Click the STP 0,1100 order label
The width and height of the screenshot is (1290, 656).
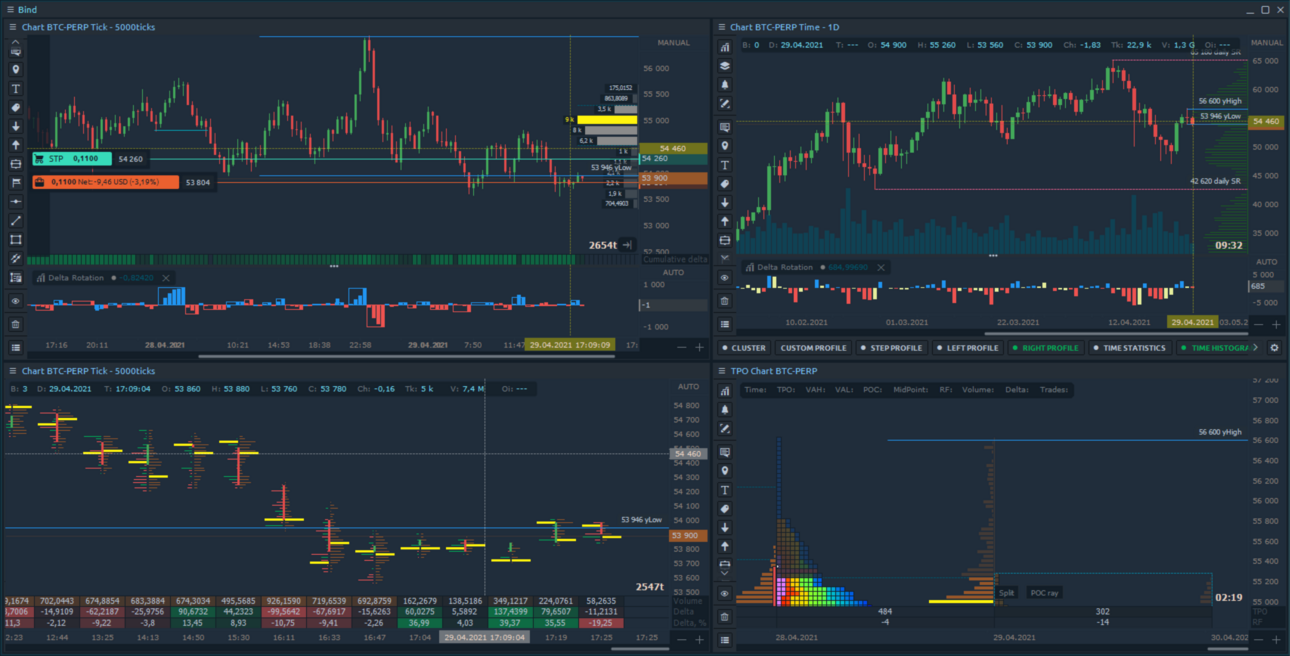pyautogui.click(x=72, y=158)
